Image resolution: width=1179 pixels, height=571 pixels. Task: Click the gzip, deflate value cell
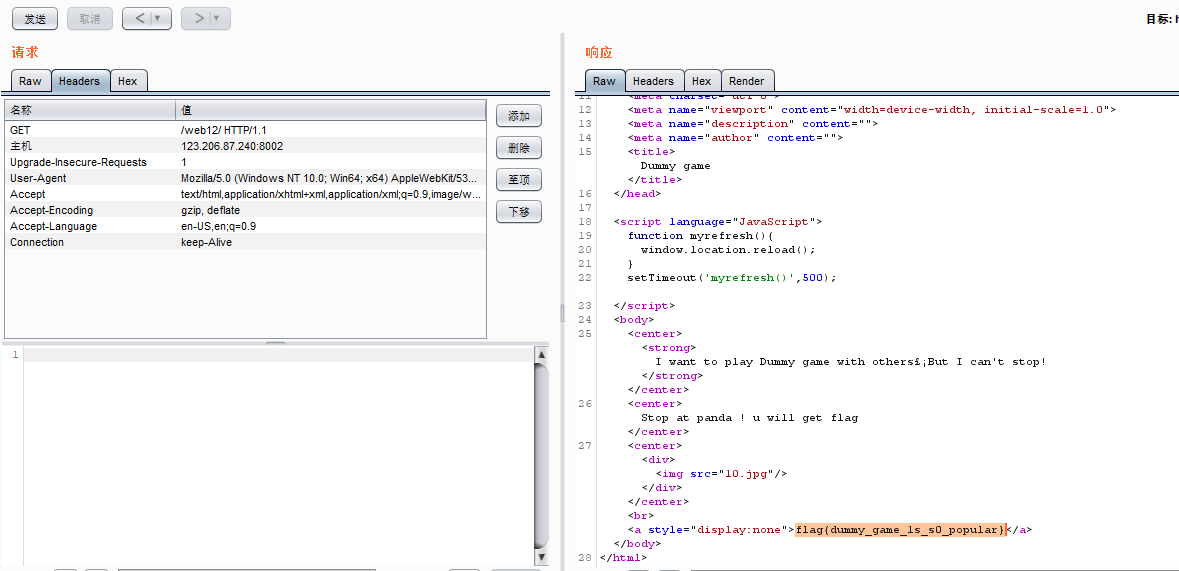tap(211, 210)
